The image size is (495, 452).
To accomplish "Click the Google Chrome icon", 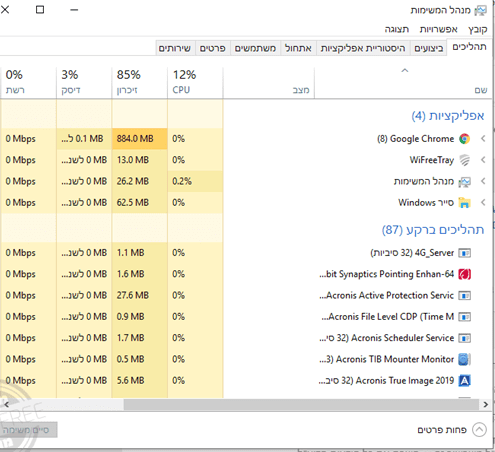I will pyautogui.click(x=465, y=139).
